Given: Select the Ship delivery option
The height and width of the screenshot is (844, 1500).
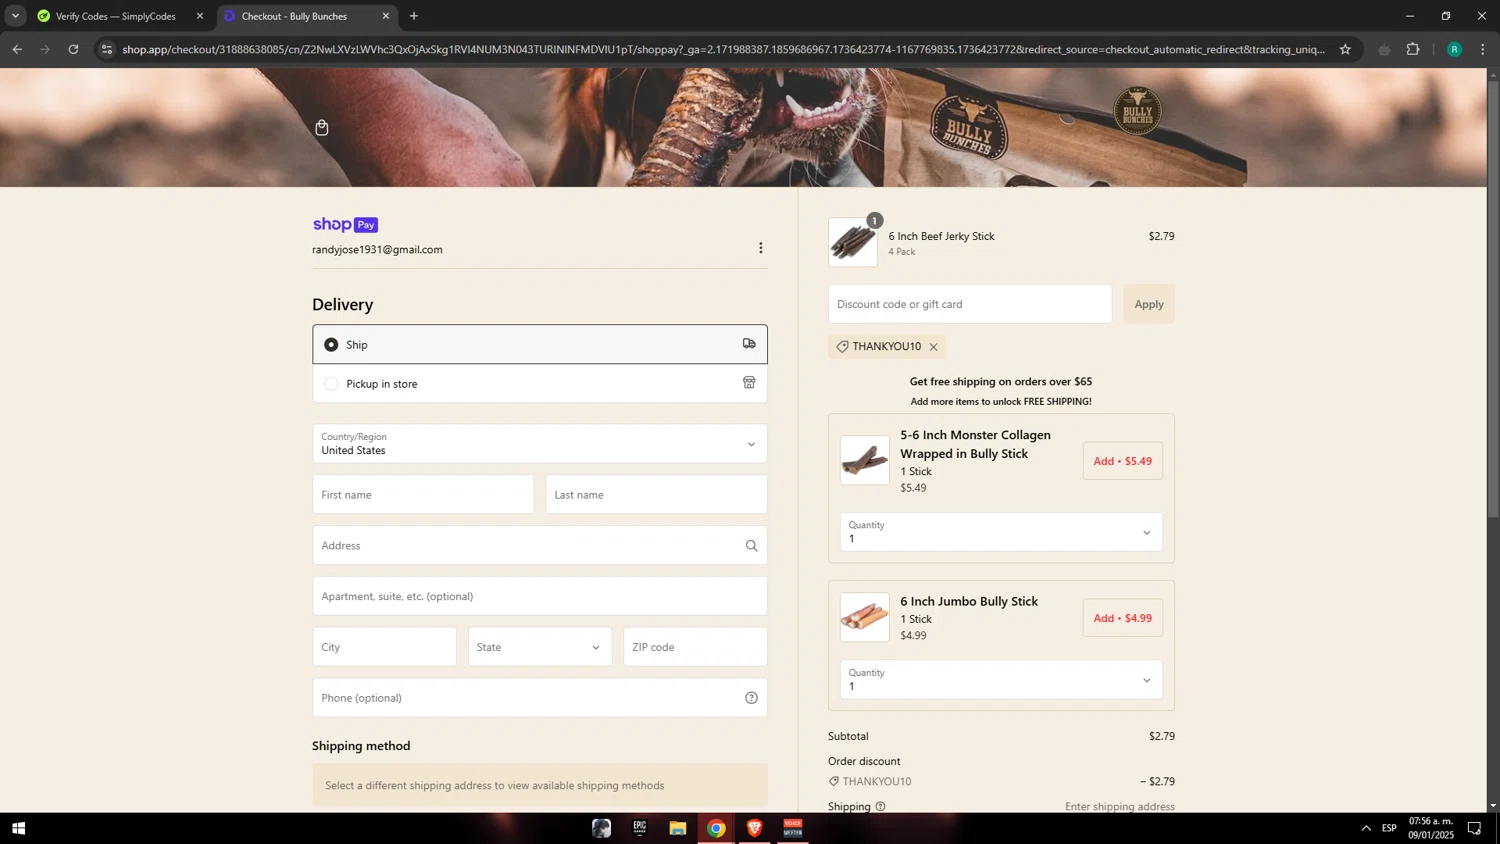Looking at the screenshot, I should 540,344.
